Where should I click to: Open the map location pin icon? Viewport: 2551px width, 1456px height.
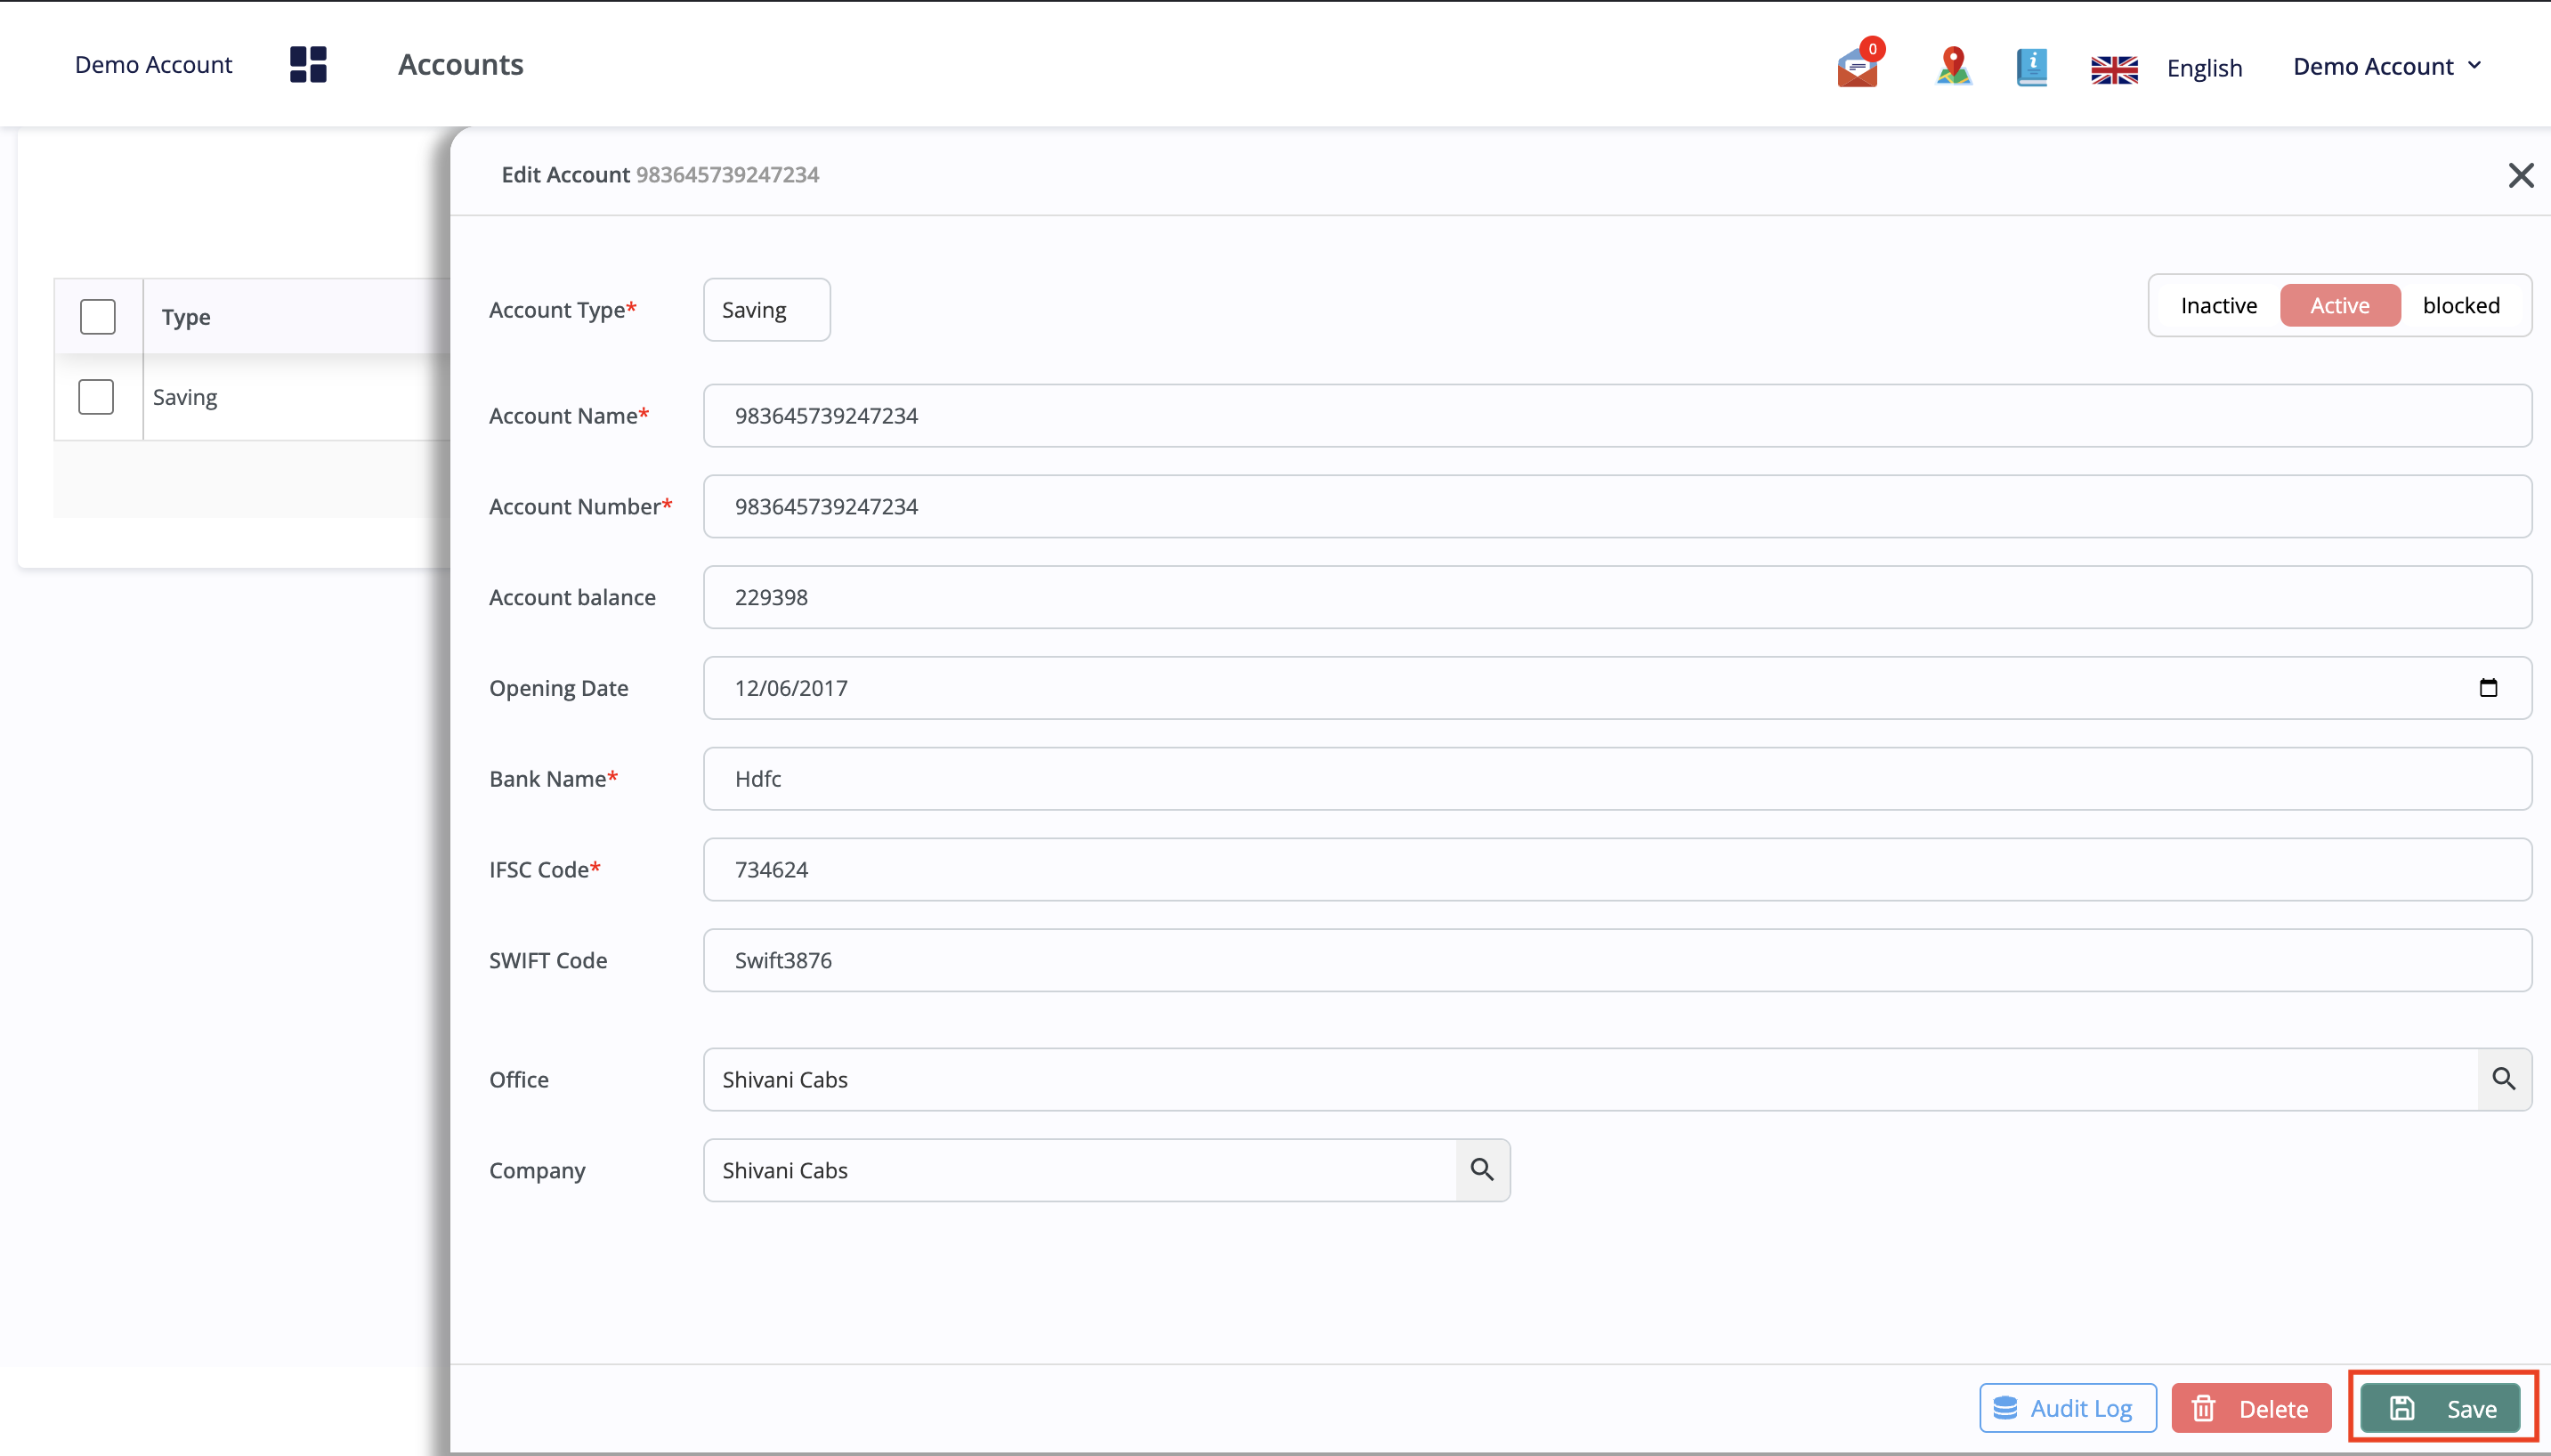(1953, 66)
